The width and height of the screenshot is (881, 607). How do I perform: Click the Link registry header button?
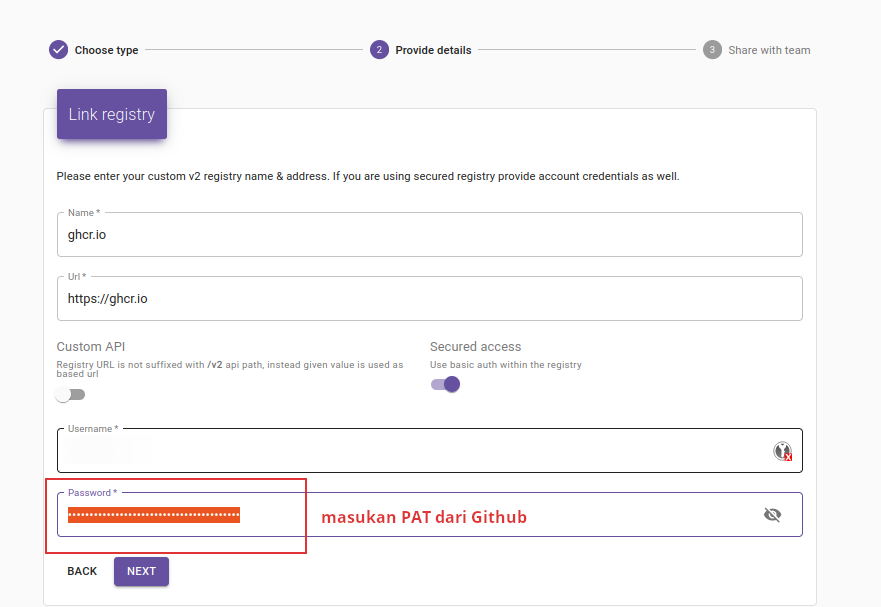point(111,113)
